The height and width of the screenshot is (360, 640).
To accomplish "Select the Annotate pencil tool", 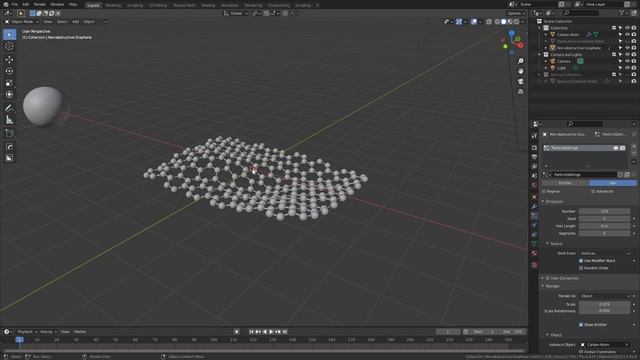I will tap(9, 108).
